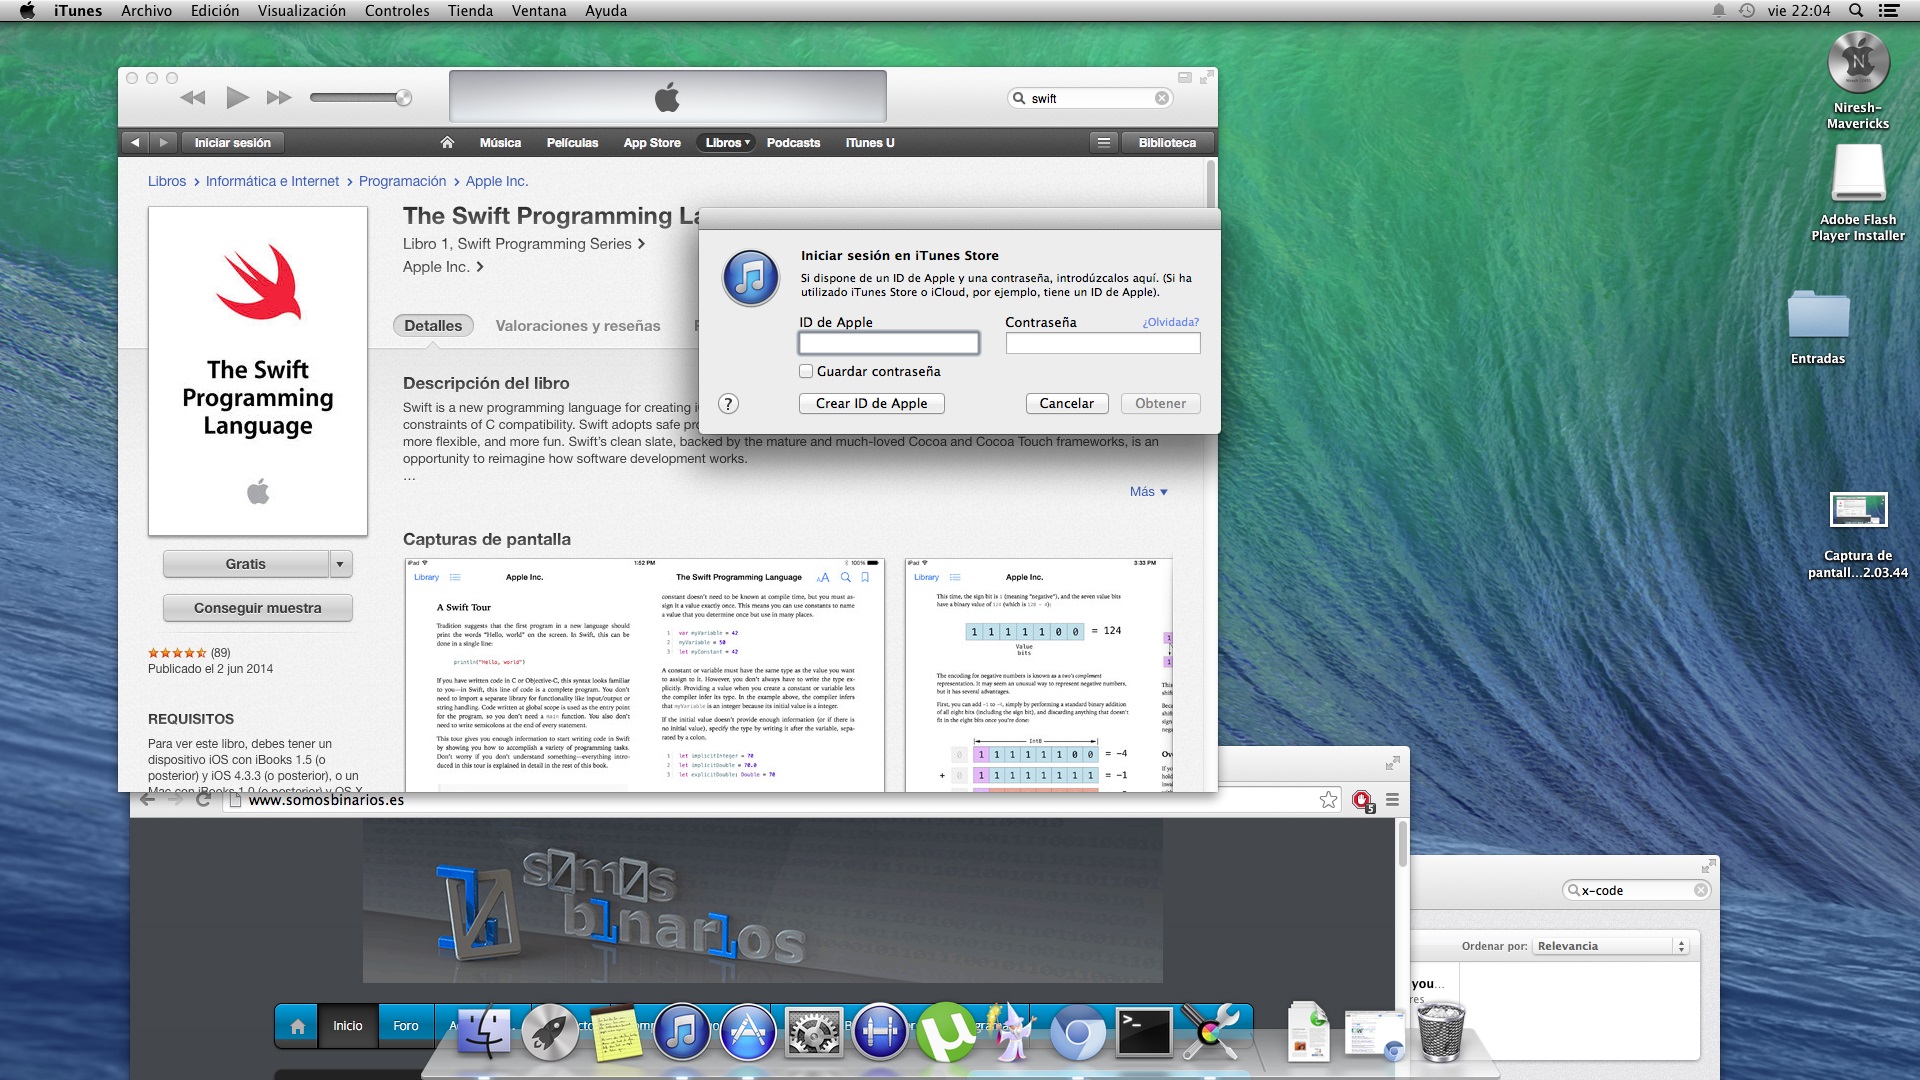
Task: Open the first screenshot thumbnail A Swift Tour
Action: pyautogui.click(x=645, y=676)
